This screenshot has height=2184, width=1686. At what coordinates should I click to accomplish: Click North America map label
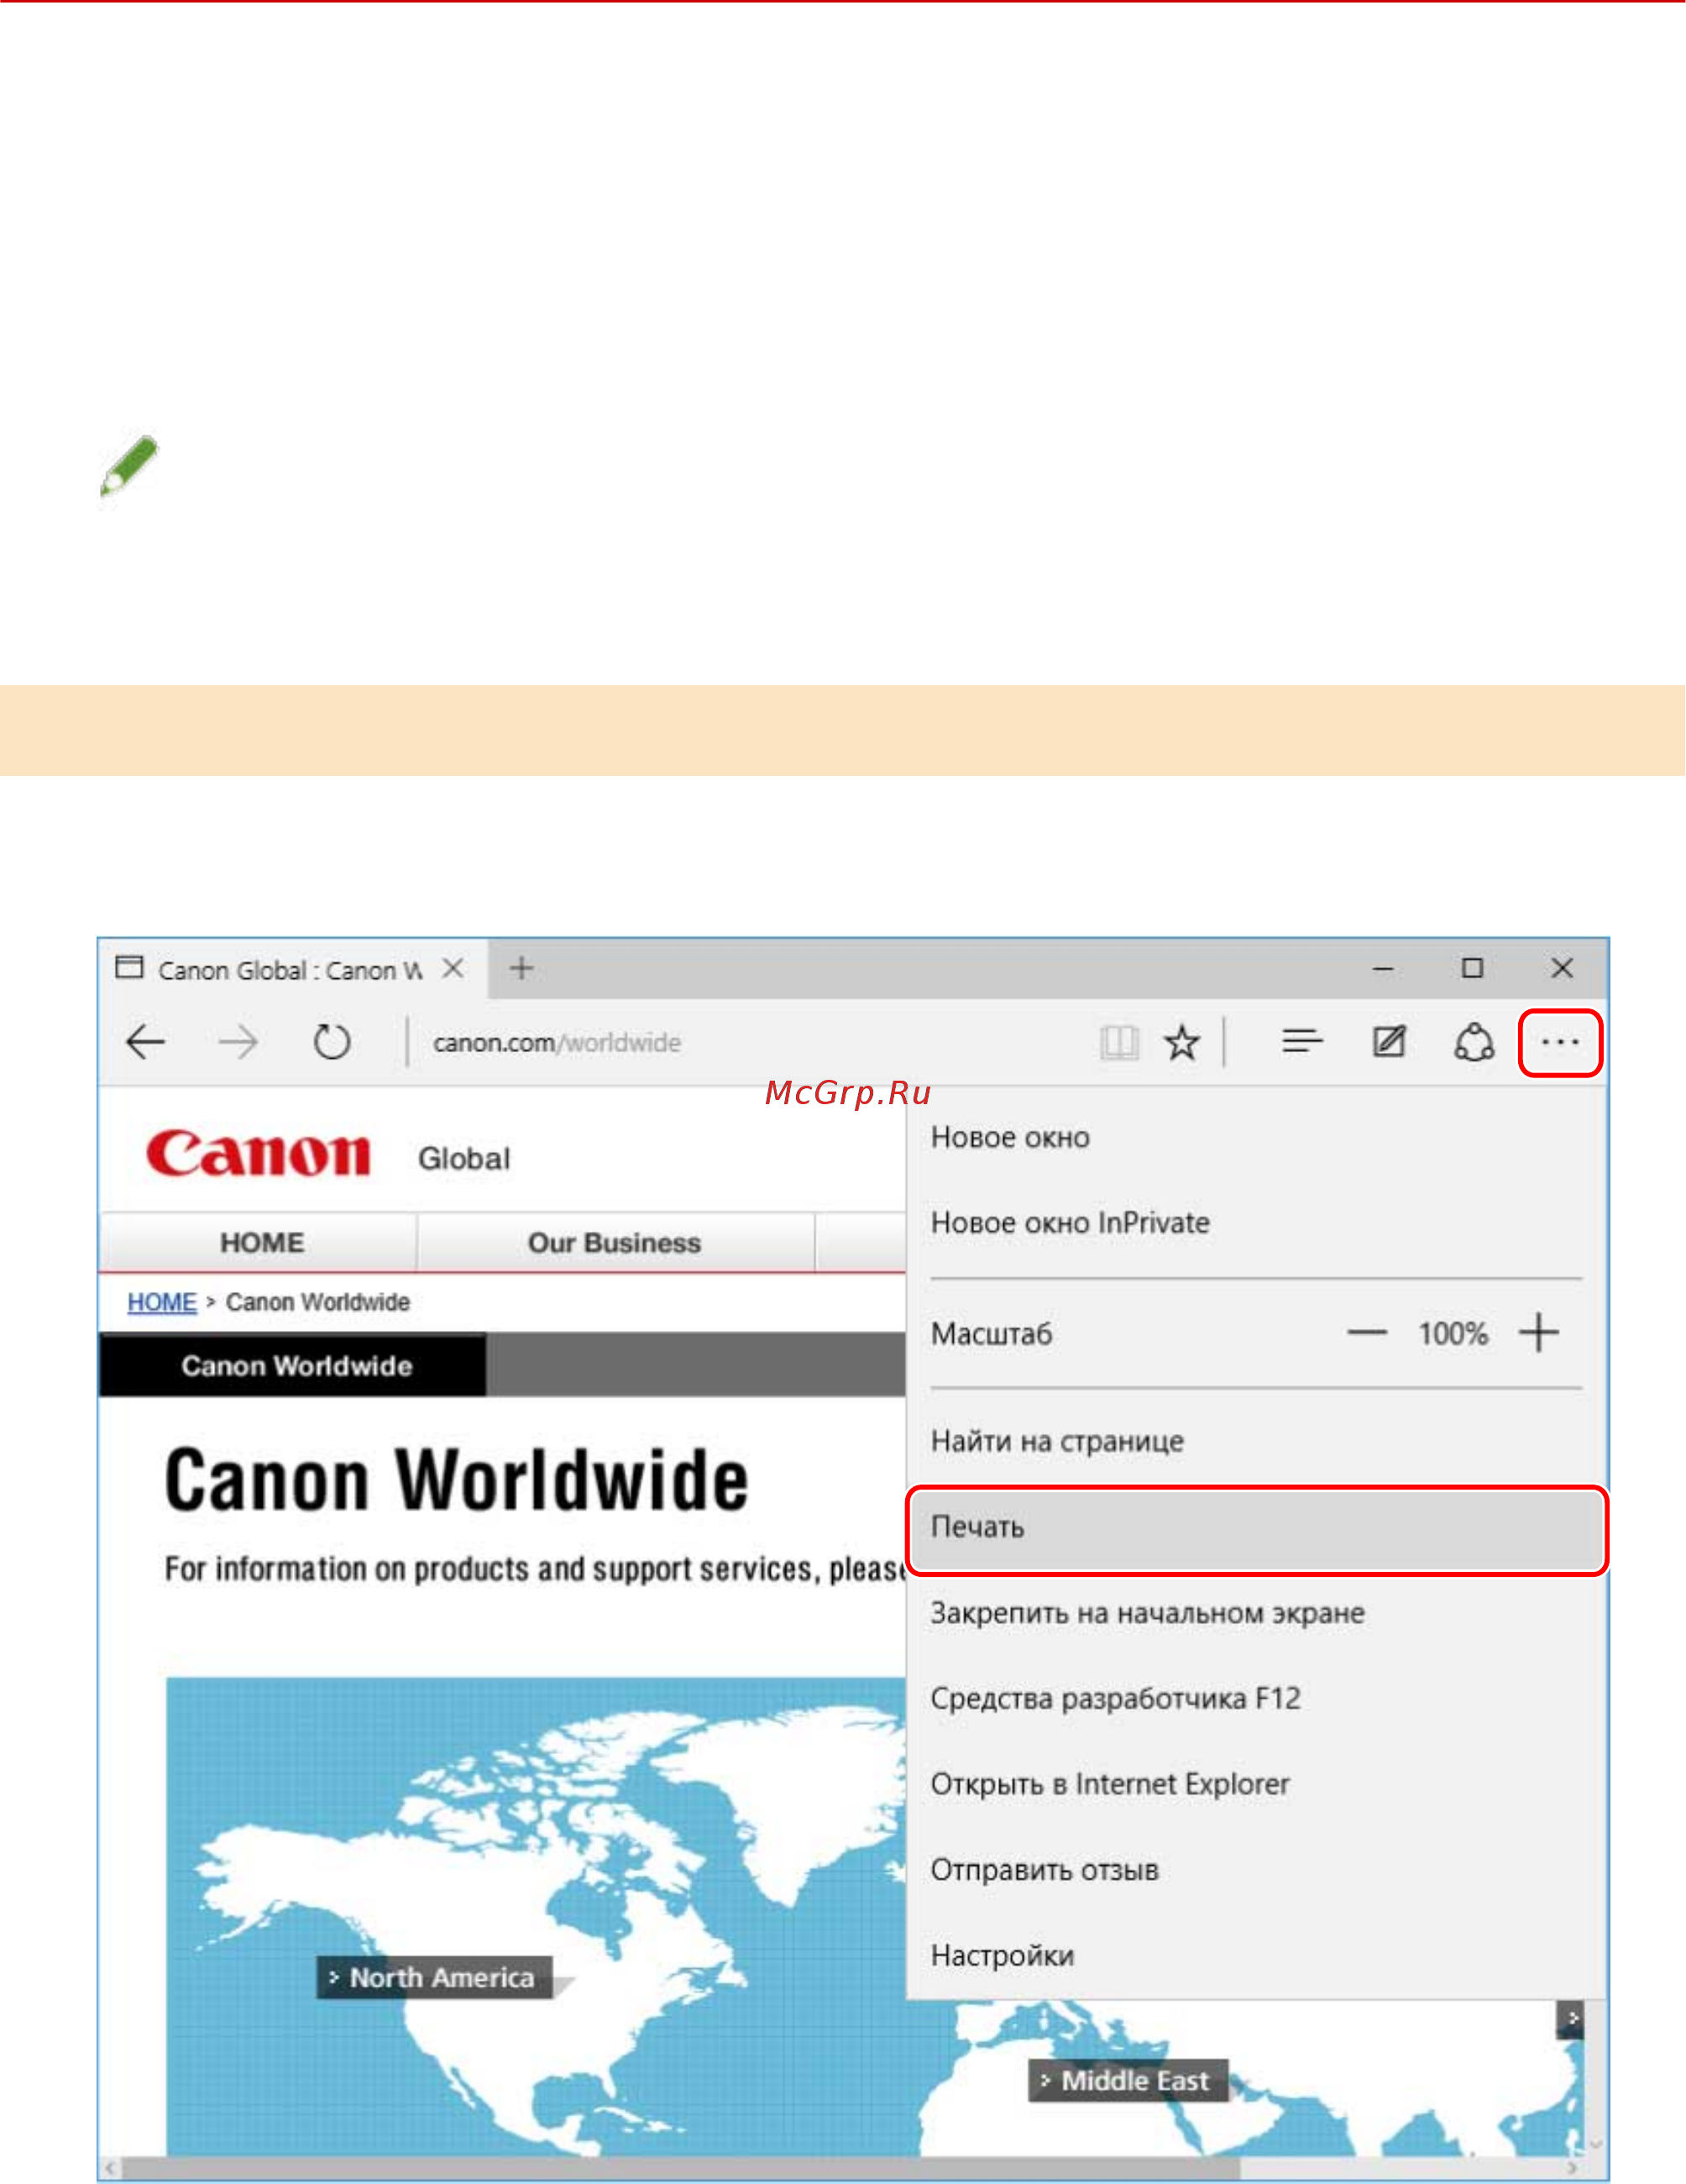point(435,1977)
